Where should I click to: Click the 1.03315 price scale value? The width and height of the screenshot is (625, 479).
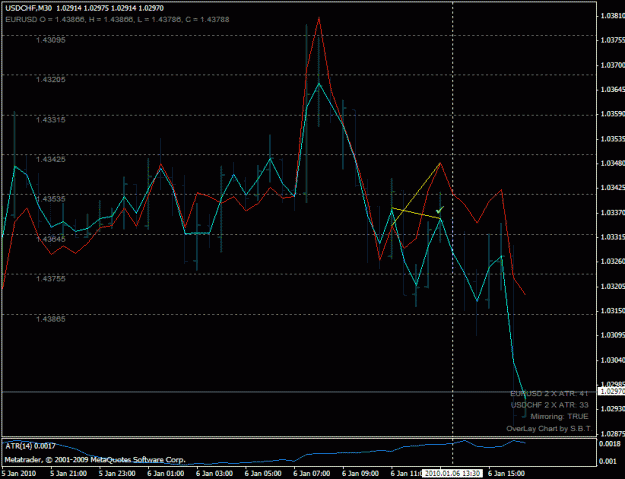point(612,237)
